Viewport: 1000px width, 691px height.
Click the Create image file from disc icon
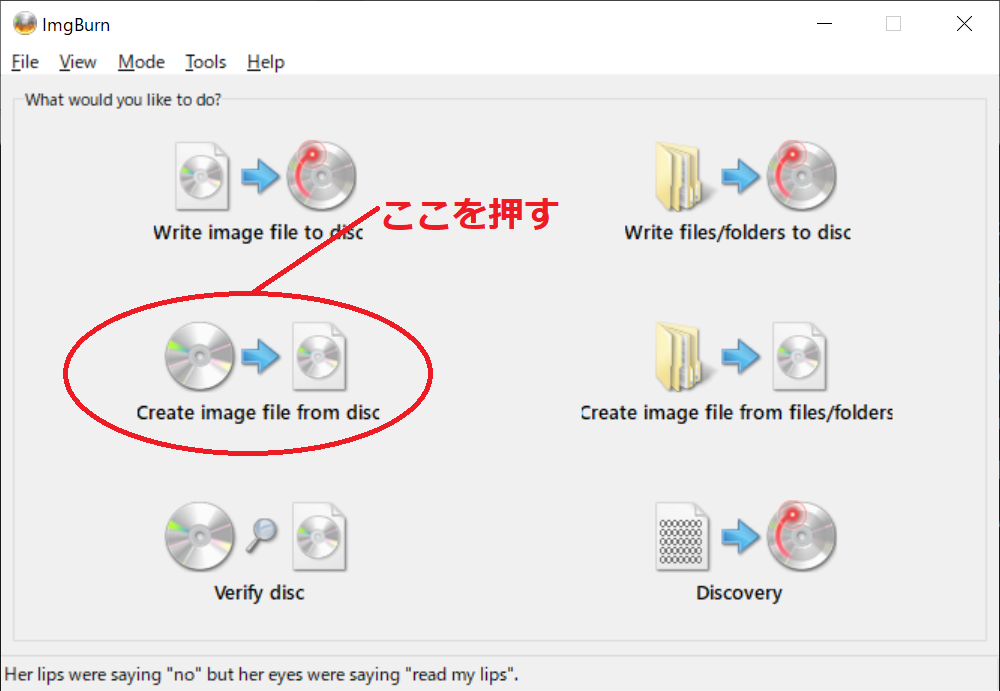[x=256, y=356]
